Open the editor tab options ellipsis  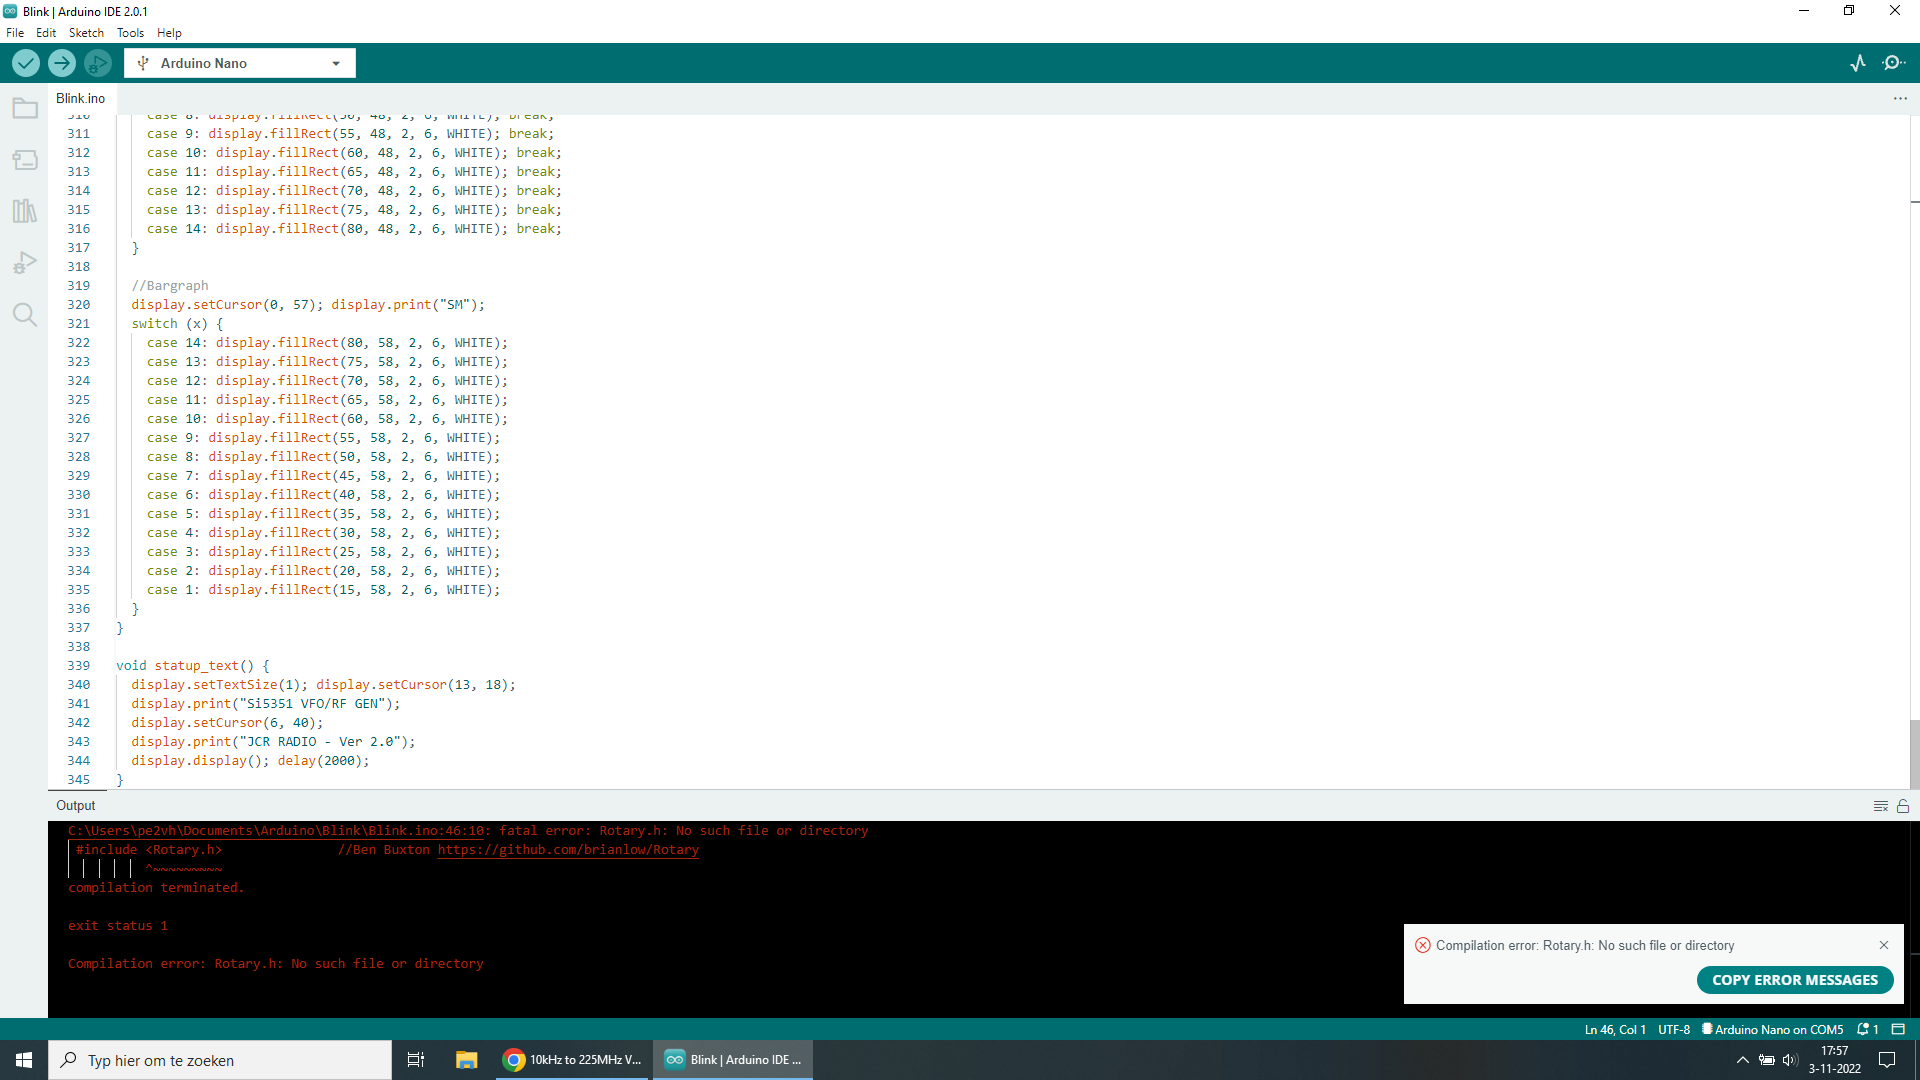point(1900,98)
